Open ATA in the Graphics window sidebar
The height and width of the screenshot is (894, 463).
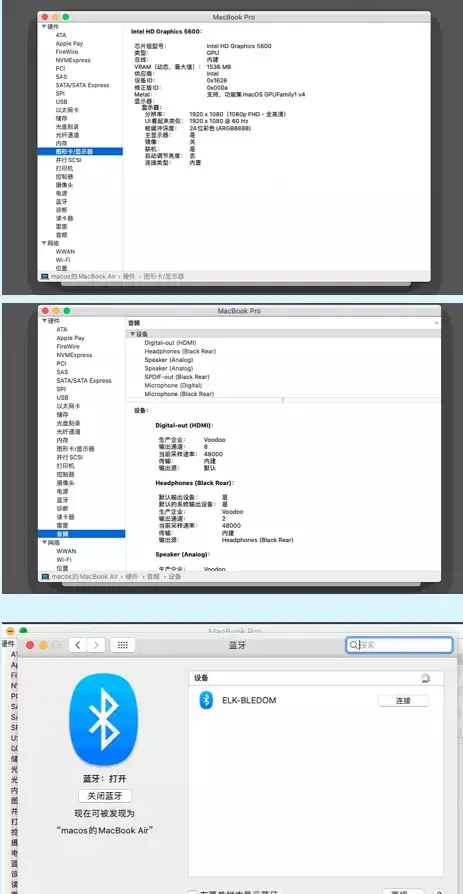click(60, 35)
